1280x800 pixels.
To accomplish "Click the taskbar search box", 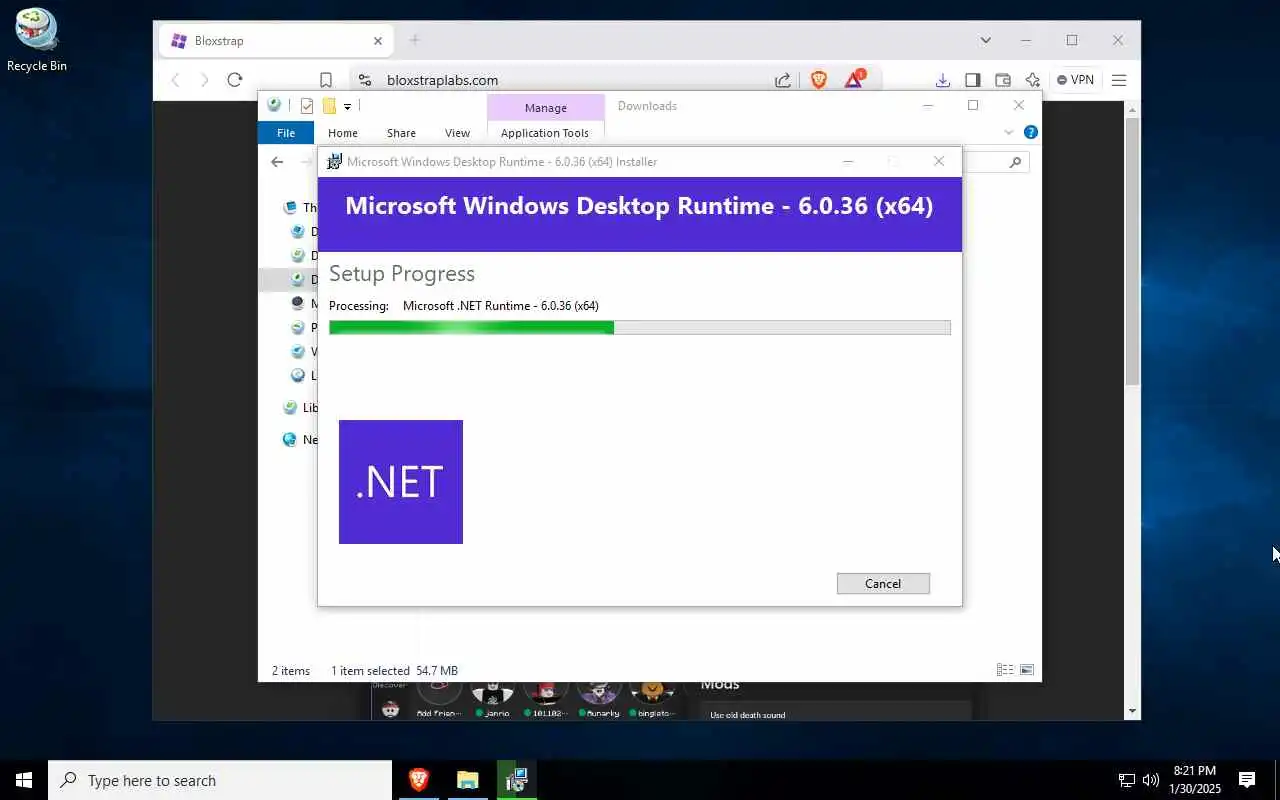I will 220,780.
